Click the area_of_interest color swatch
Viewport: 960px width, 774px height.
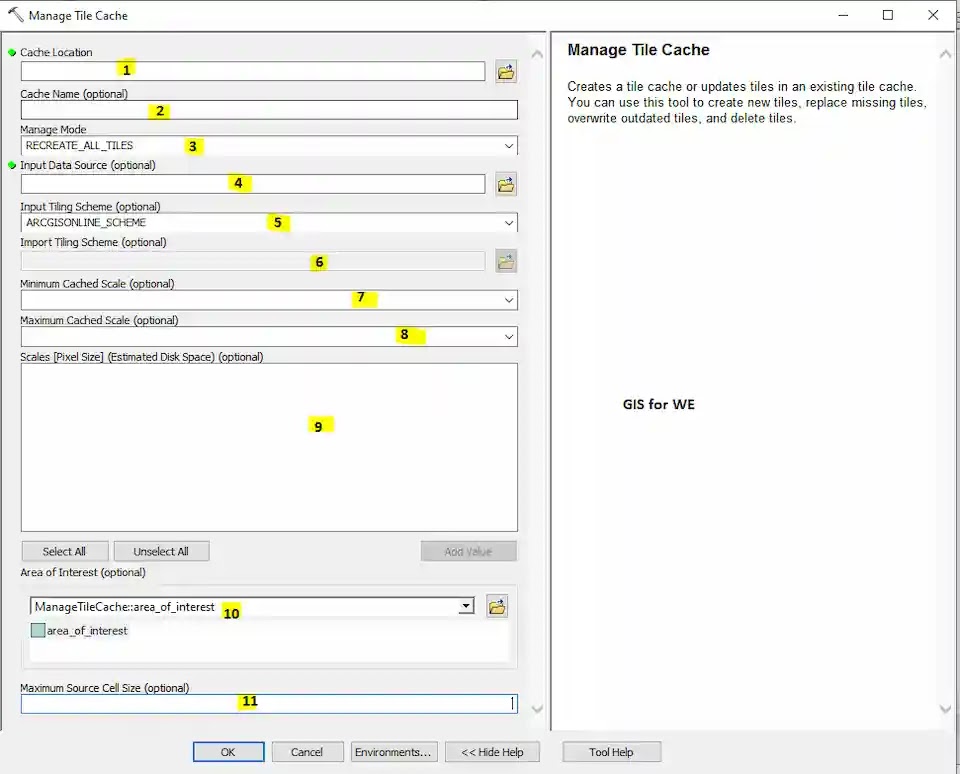38,630
